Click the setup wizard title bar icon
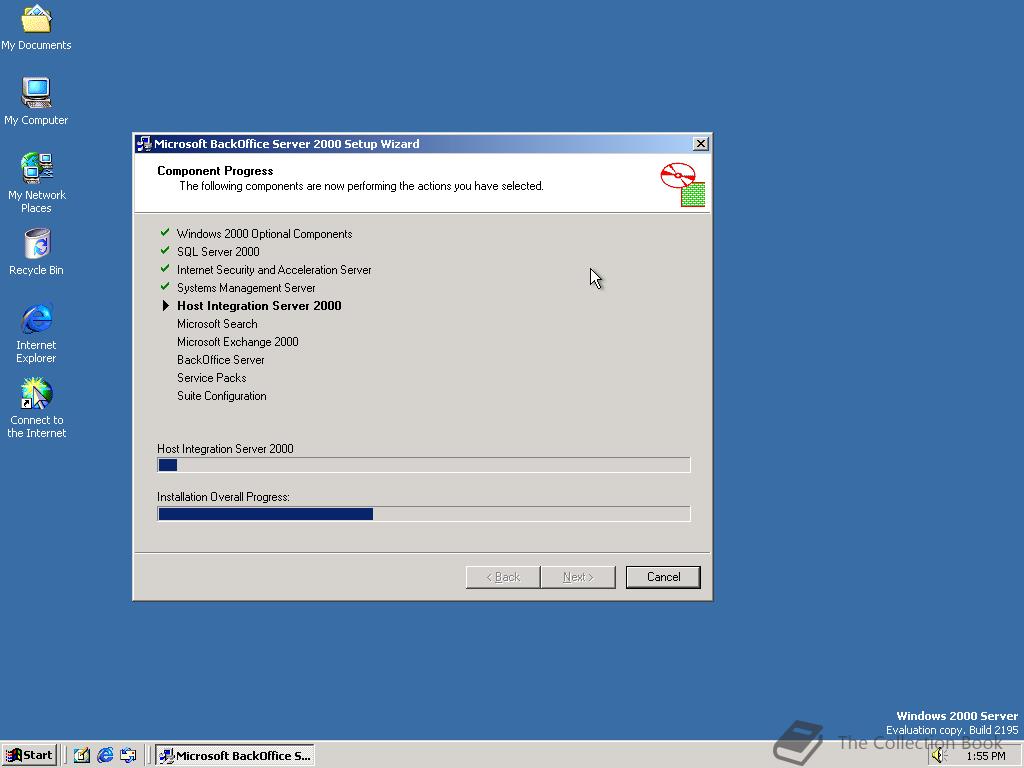The width and height of the screenshot is (1024, 768). 144,144
